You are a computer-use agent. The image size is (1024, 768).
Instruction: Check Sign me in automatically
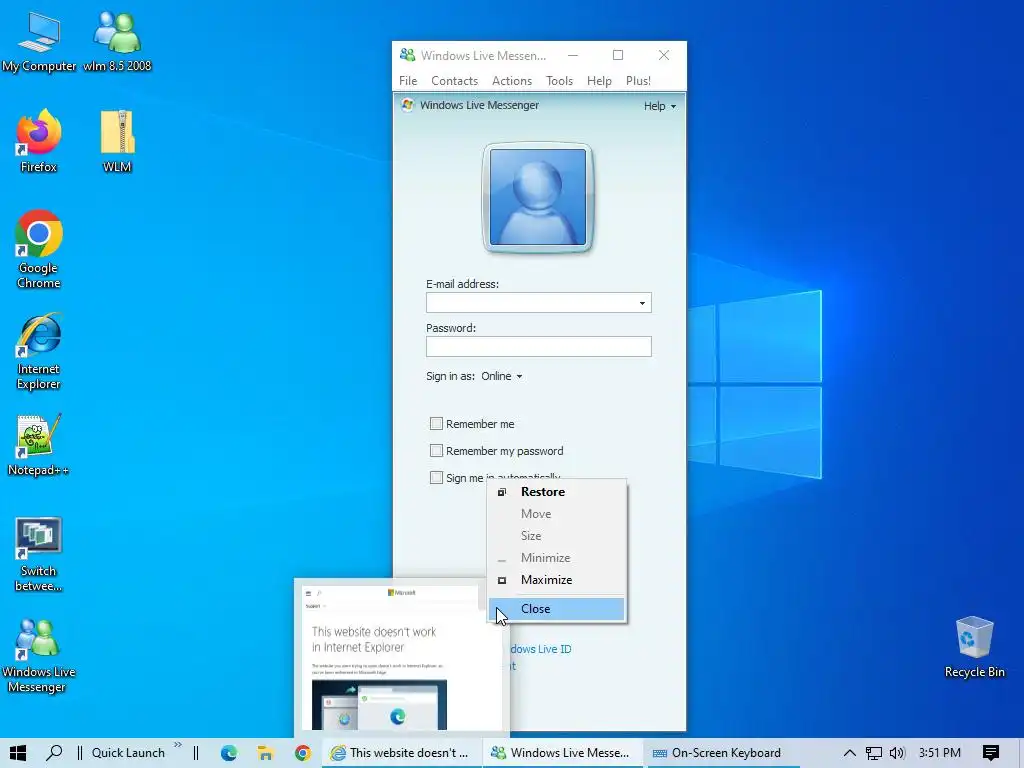(436, 477)
